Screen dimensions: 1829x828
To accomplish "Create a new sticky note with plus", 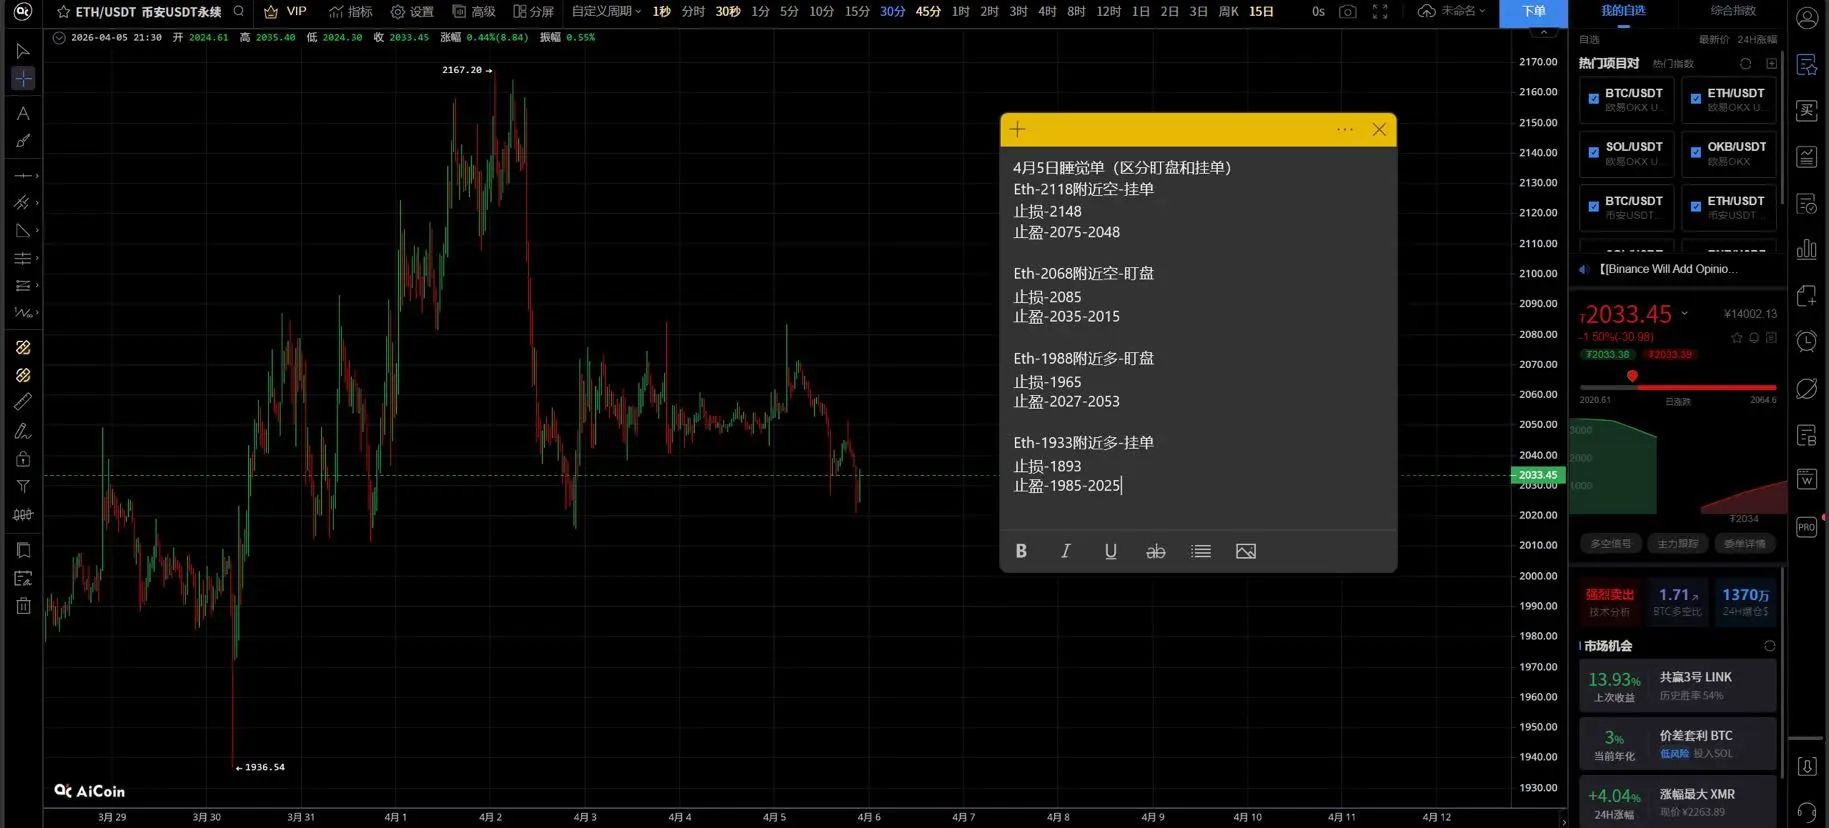I will click(x=1018, y=129).
